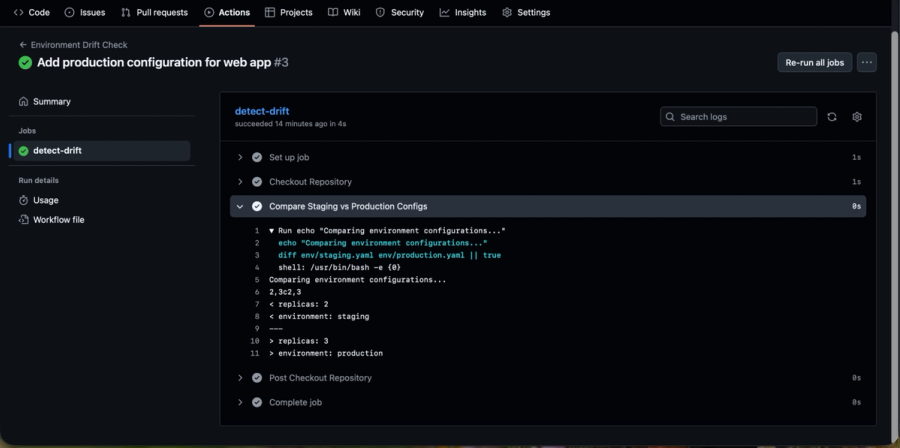Click the Compare Staging step check icon
The width and height of the screenshot is (900, 448).
click(x=257, y=207)
